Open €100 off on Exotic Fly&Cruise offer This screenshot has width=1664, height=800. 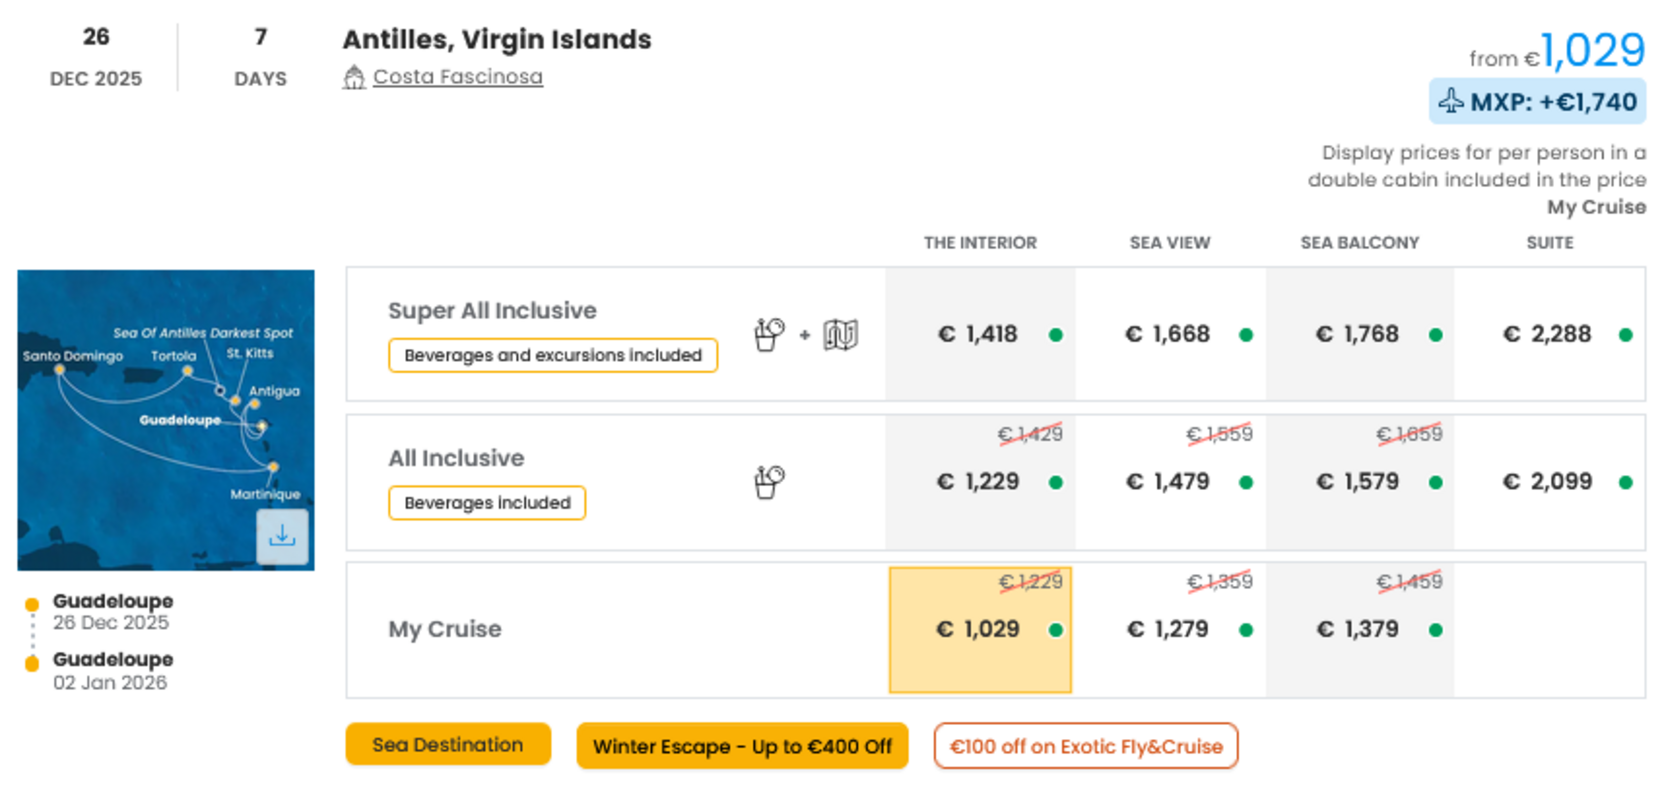tap(1086, 746)
